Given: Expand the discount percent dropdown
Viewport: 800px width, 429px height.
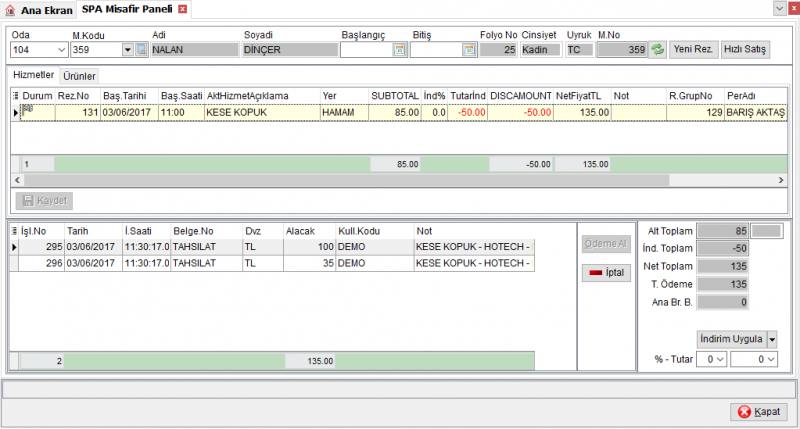Looking at the screenshot, I should (720, 359).
